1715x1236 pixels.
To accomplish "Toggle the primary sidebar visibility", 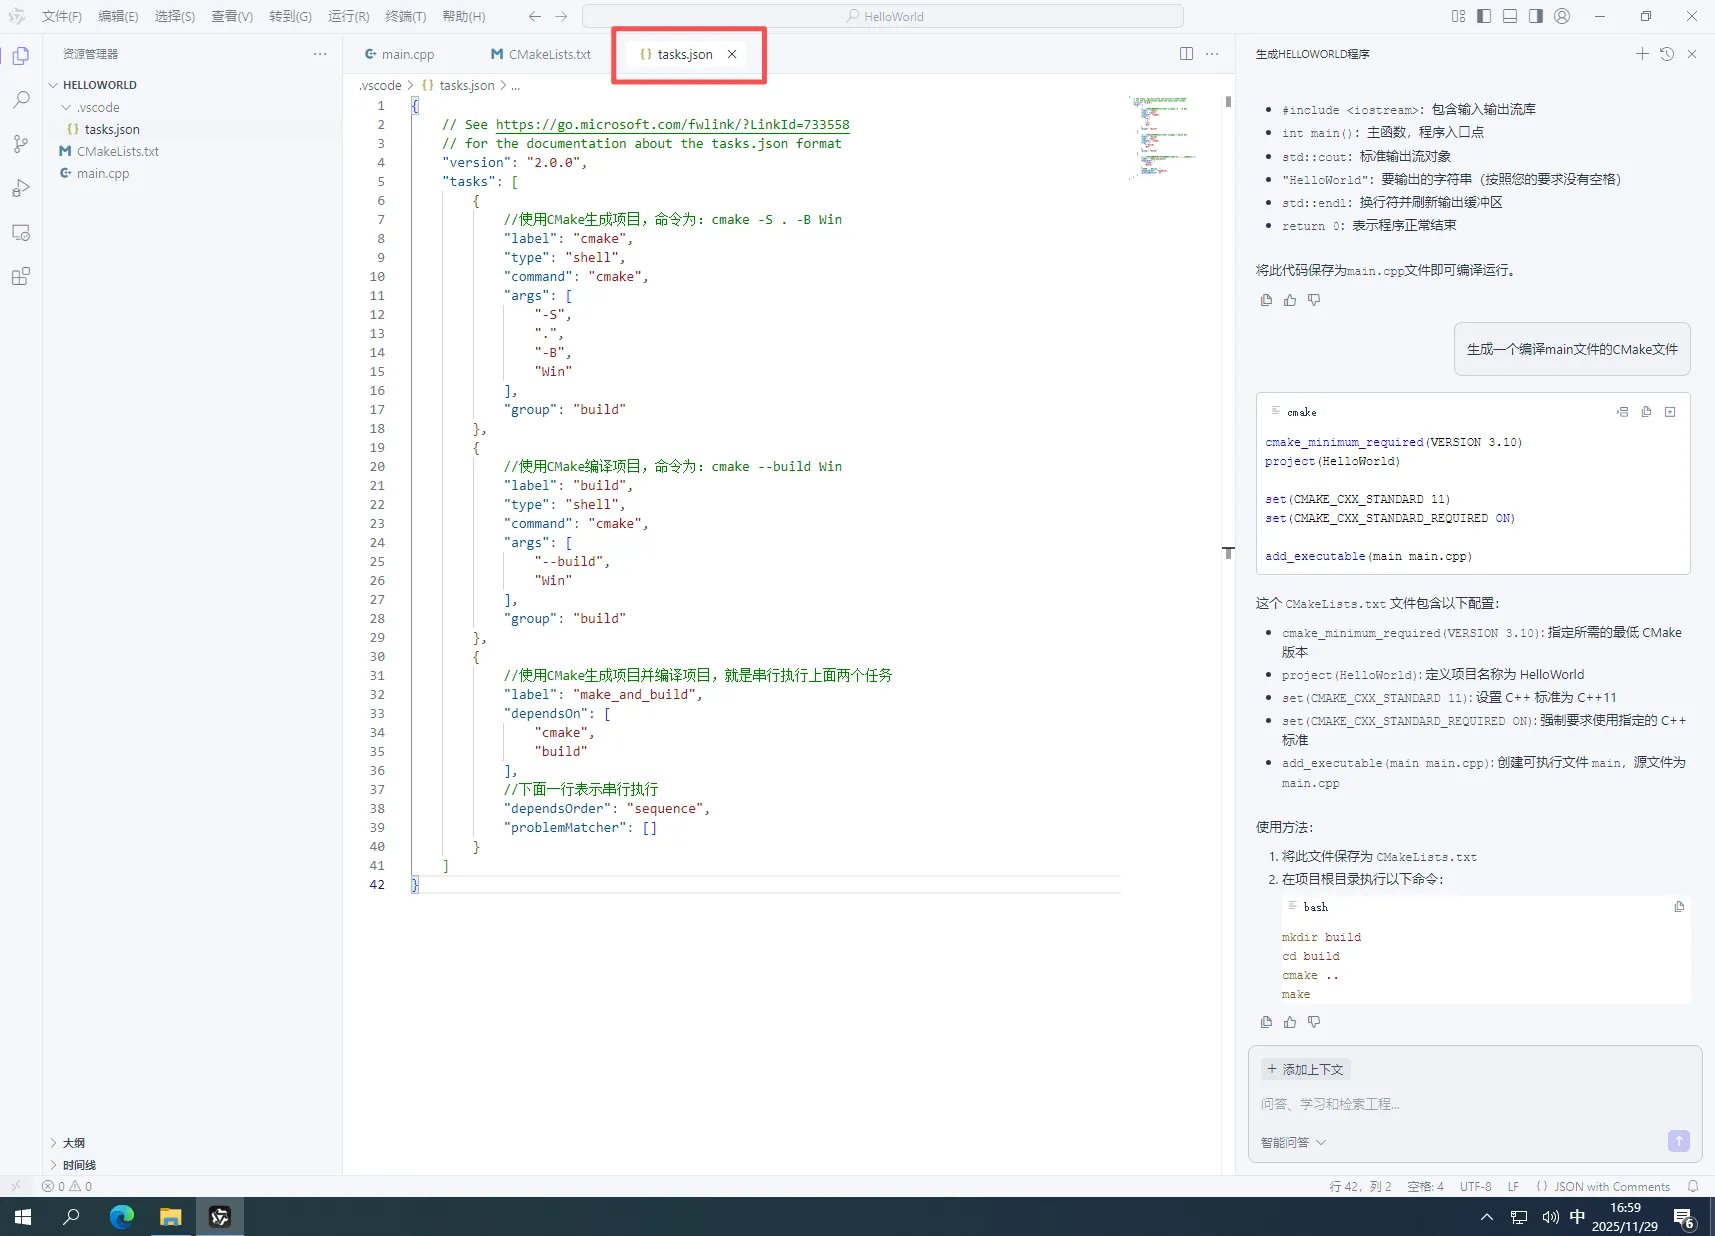I will point(1484,16).
